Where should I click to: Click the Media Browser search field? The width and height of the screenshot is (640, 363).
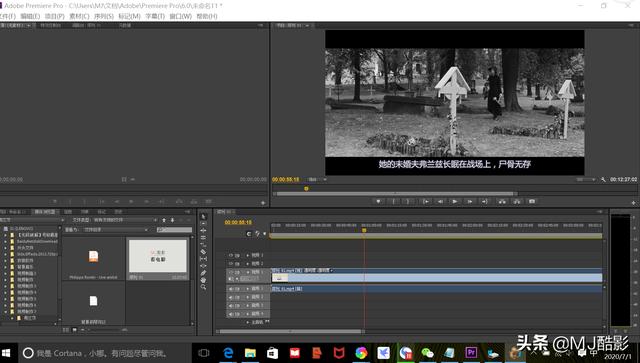[x=174, y=230]
